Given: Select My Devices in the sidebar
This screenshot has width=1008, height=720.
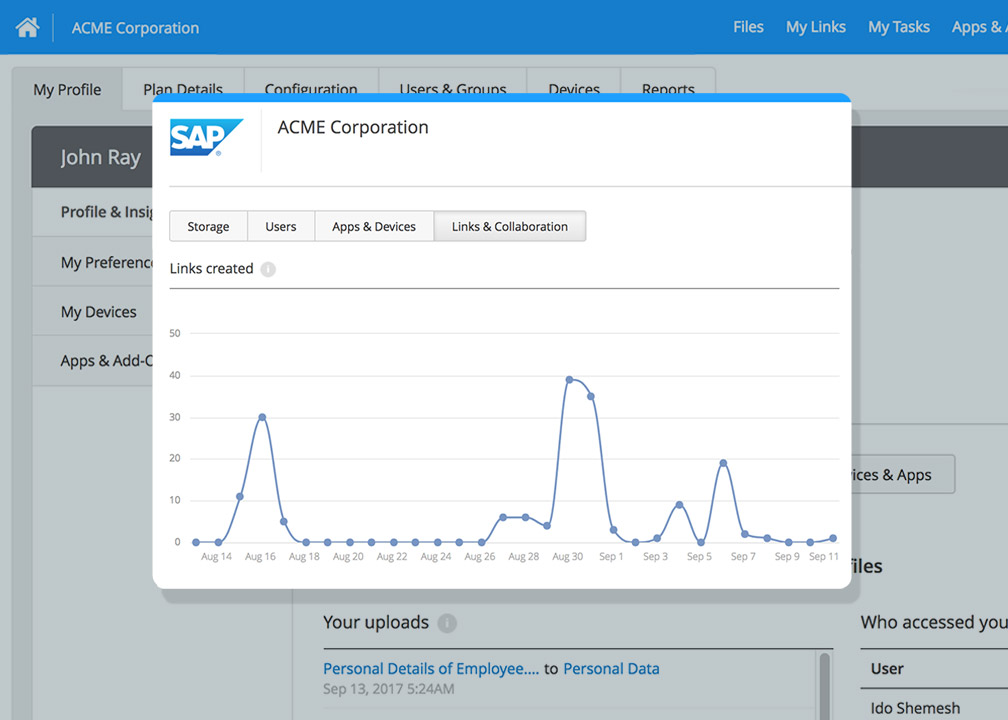Looking at the screenshot, I should 98,312.
